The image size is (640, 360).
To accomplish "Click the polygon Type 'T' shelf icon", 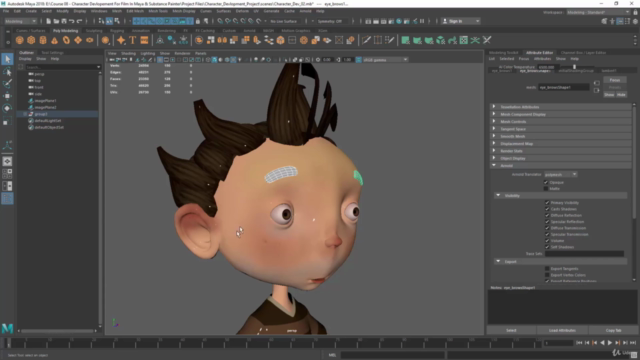I will point(132,40).
